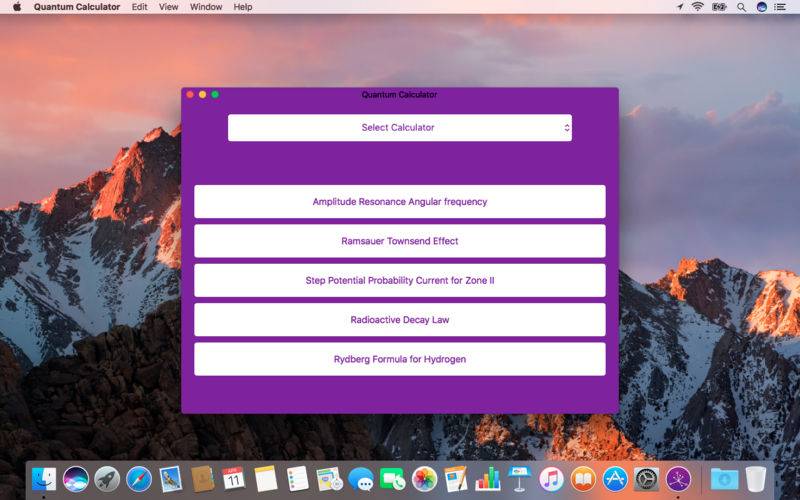Image resolution: width=800 pixels, height=500 pixels.
Task: Launch FaceTime from the Dock
Action: [x=392, y=479]
